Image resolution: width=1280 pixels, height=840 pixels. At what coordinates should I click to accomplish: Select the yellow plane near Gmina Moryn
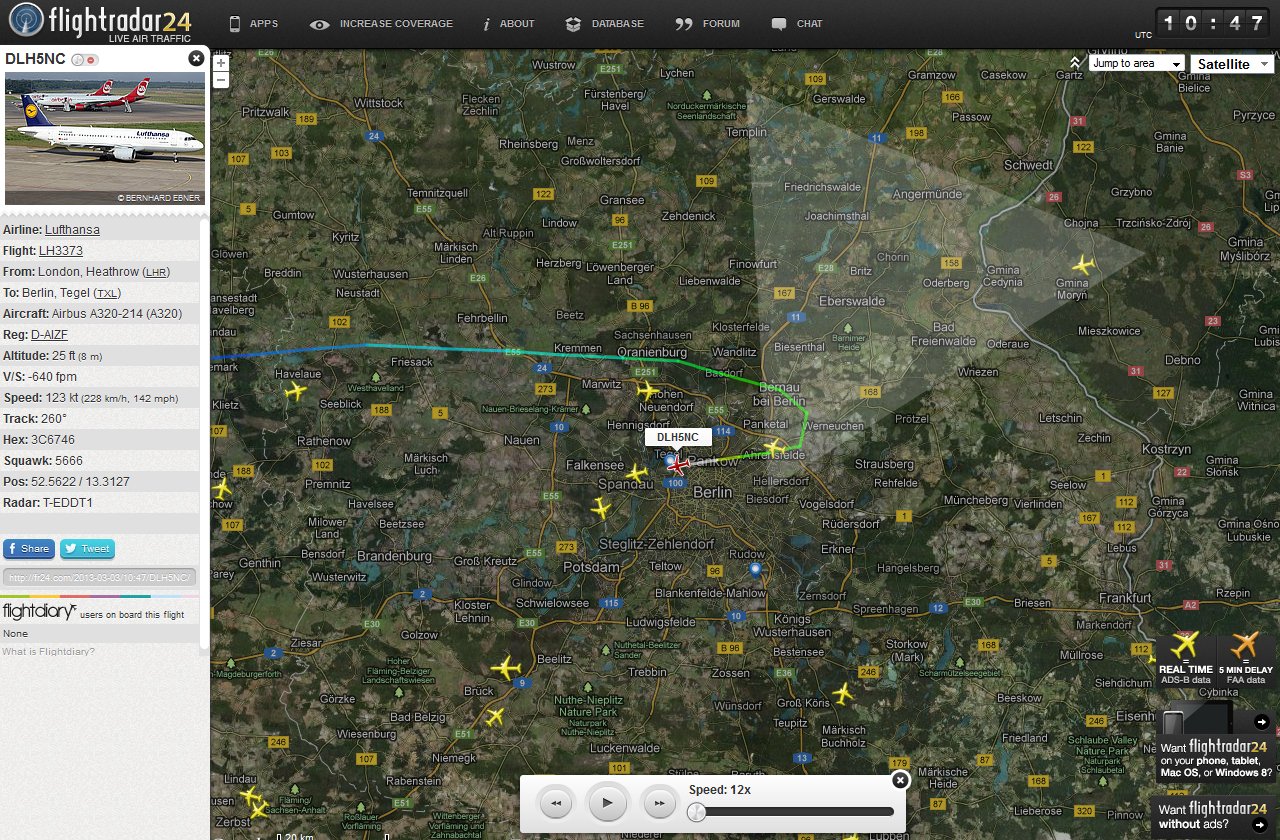point(1083,266)
